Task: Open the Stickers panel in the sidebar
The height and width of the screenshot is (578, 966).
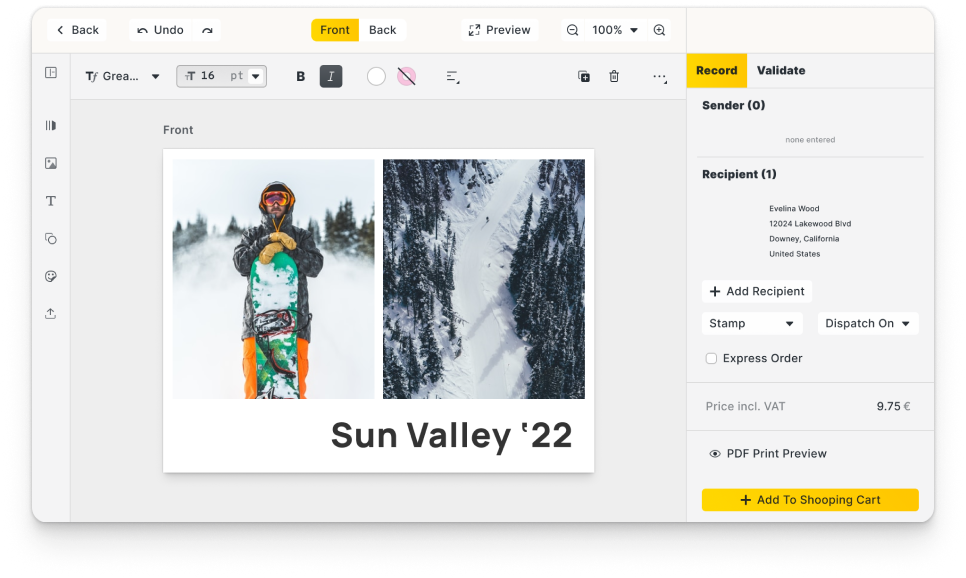Action: (x=50, y=276)
